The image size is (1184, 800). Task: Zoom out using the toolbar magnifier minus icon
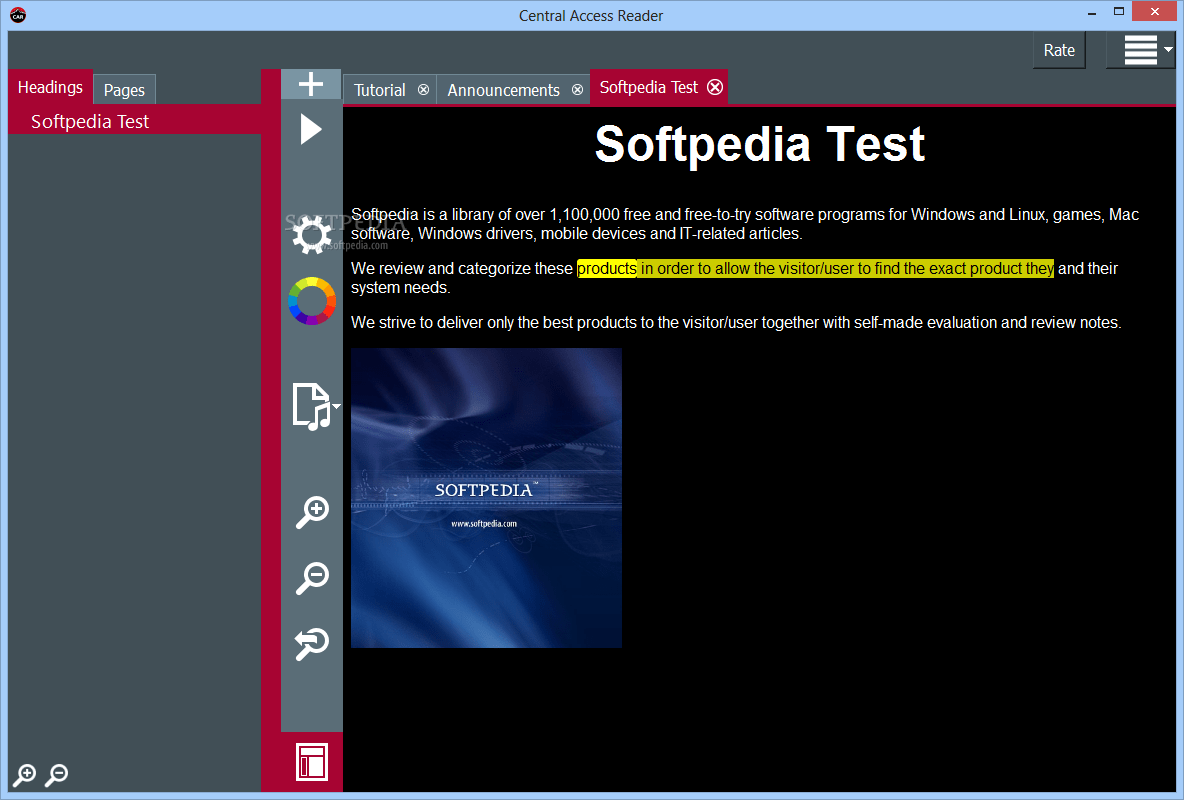[311, 578]
